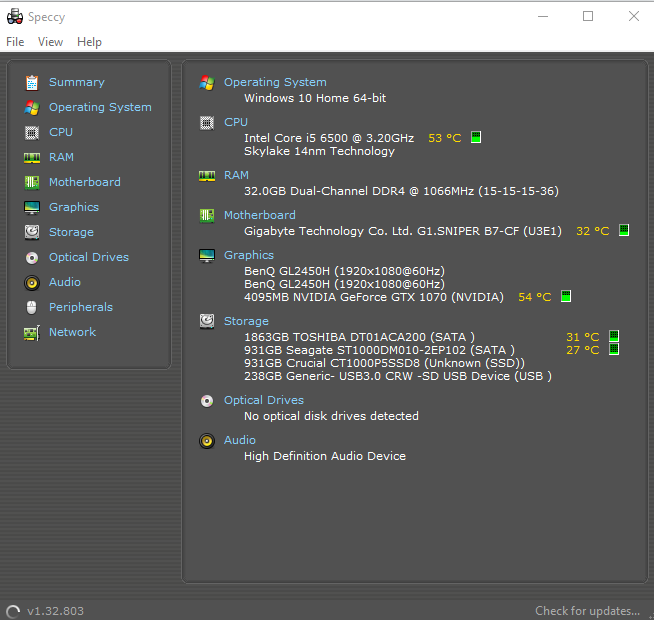Viewport: 654px width, 620px height.
Task: Click the CPU chip icon in main panel
Action: coord(207,123)
